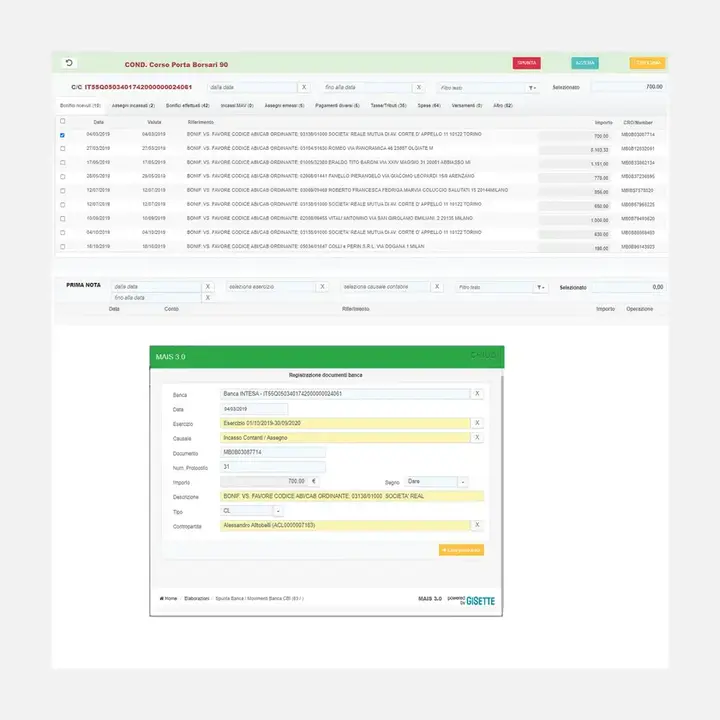Clear the Esercizio field using its X button
This screenshot has height=720, width=720.
(477, 423)
